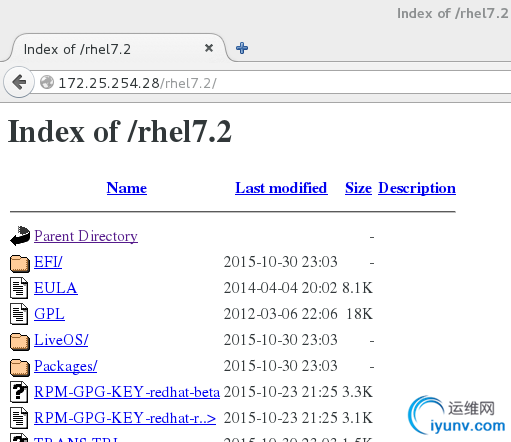
Task: Click the Index of /rhel7.2 page heading
Action: pos(120,132)
